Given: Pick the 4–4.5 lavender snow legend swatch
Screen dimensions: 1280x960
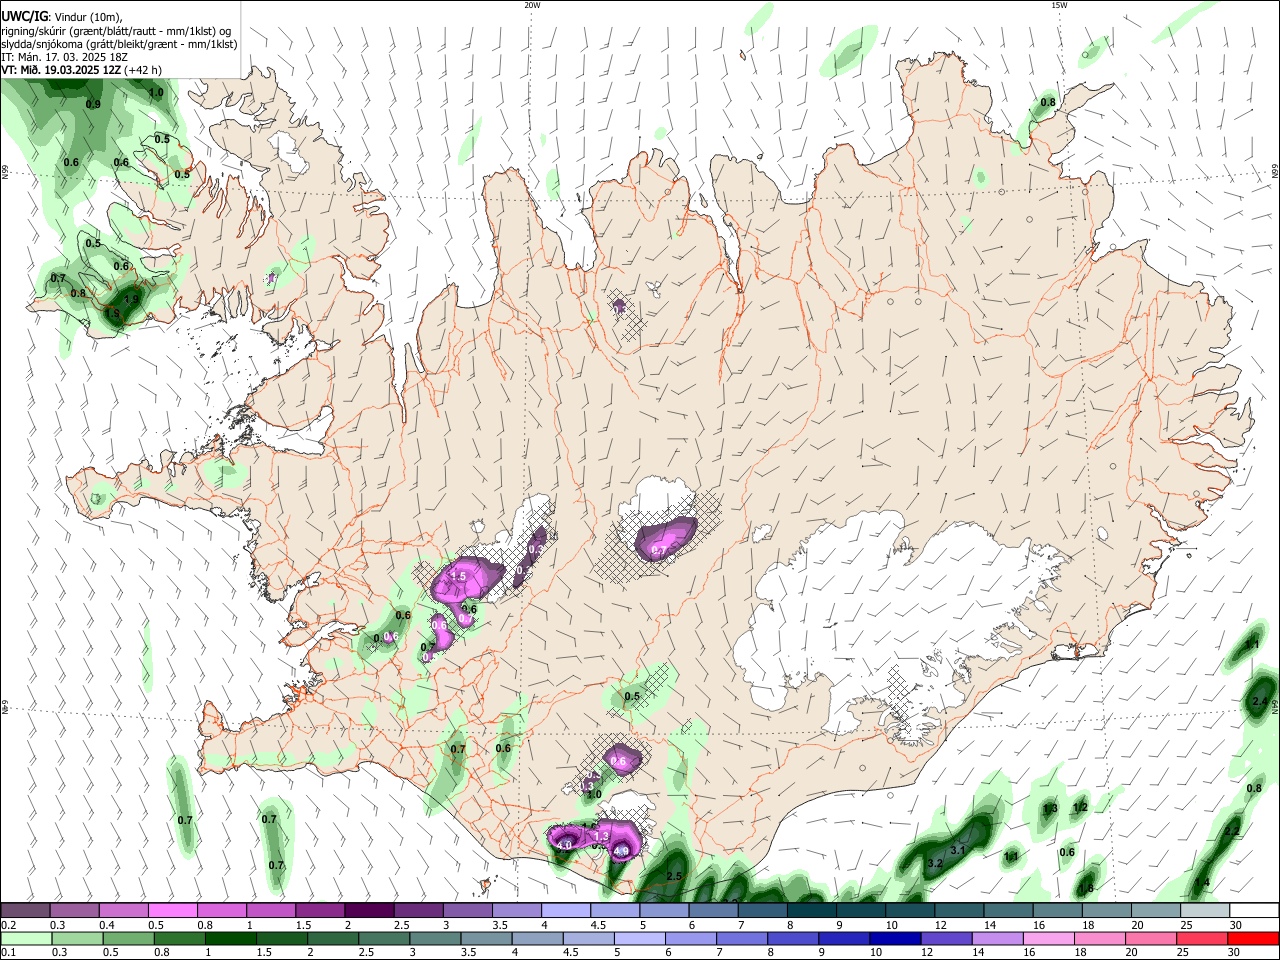Looking at the screenshot, I should click(565, 911).
